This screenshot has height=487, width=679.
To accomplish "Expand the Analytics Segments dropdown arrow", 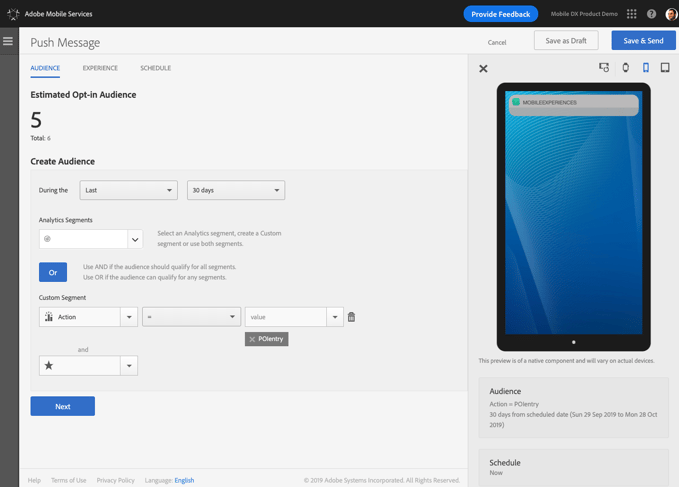I will pyautogui.click(x=135, y=239).
